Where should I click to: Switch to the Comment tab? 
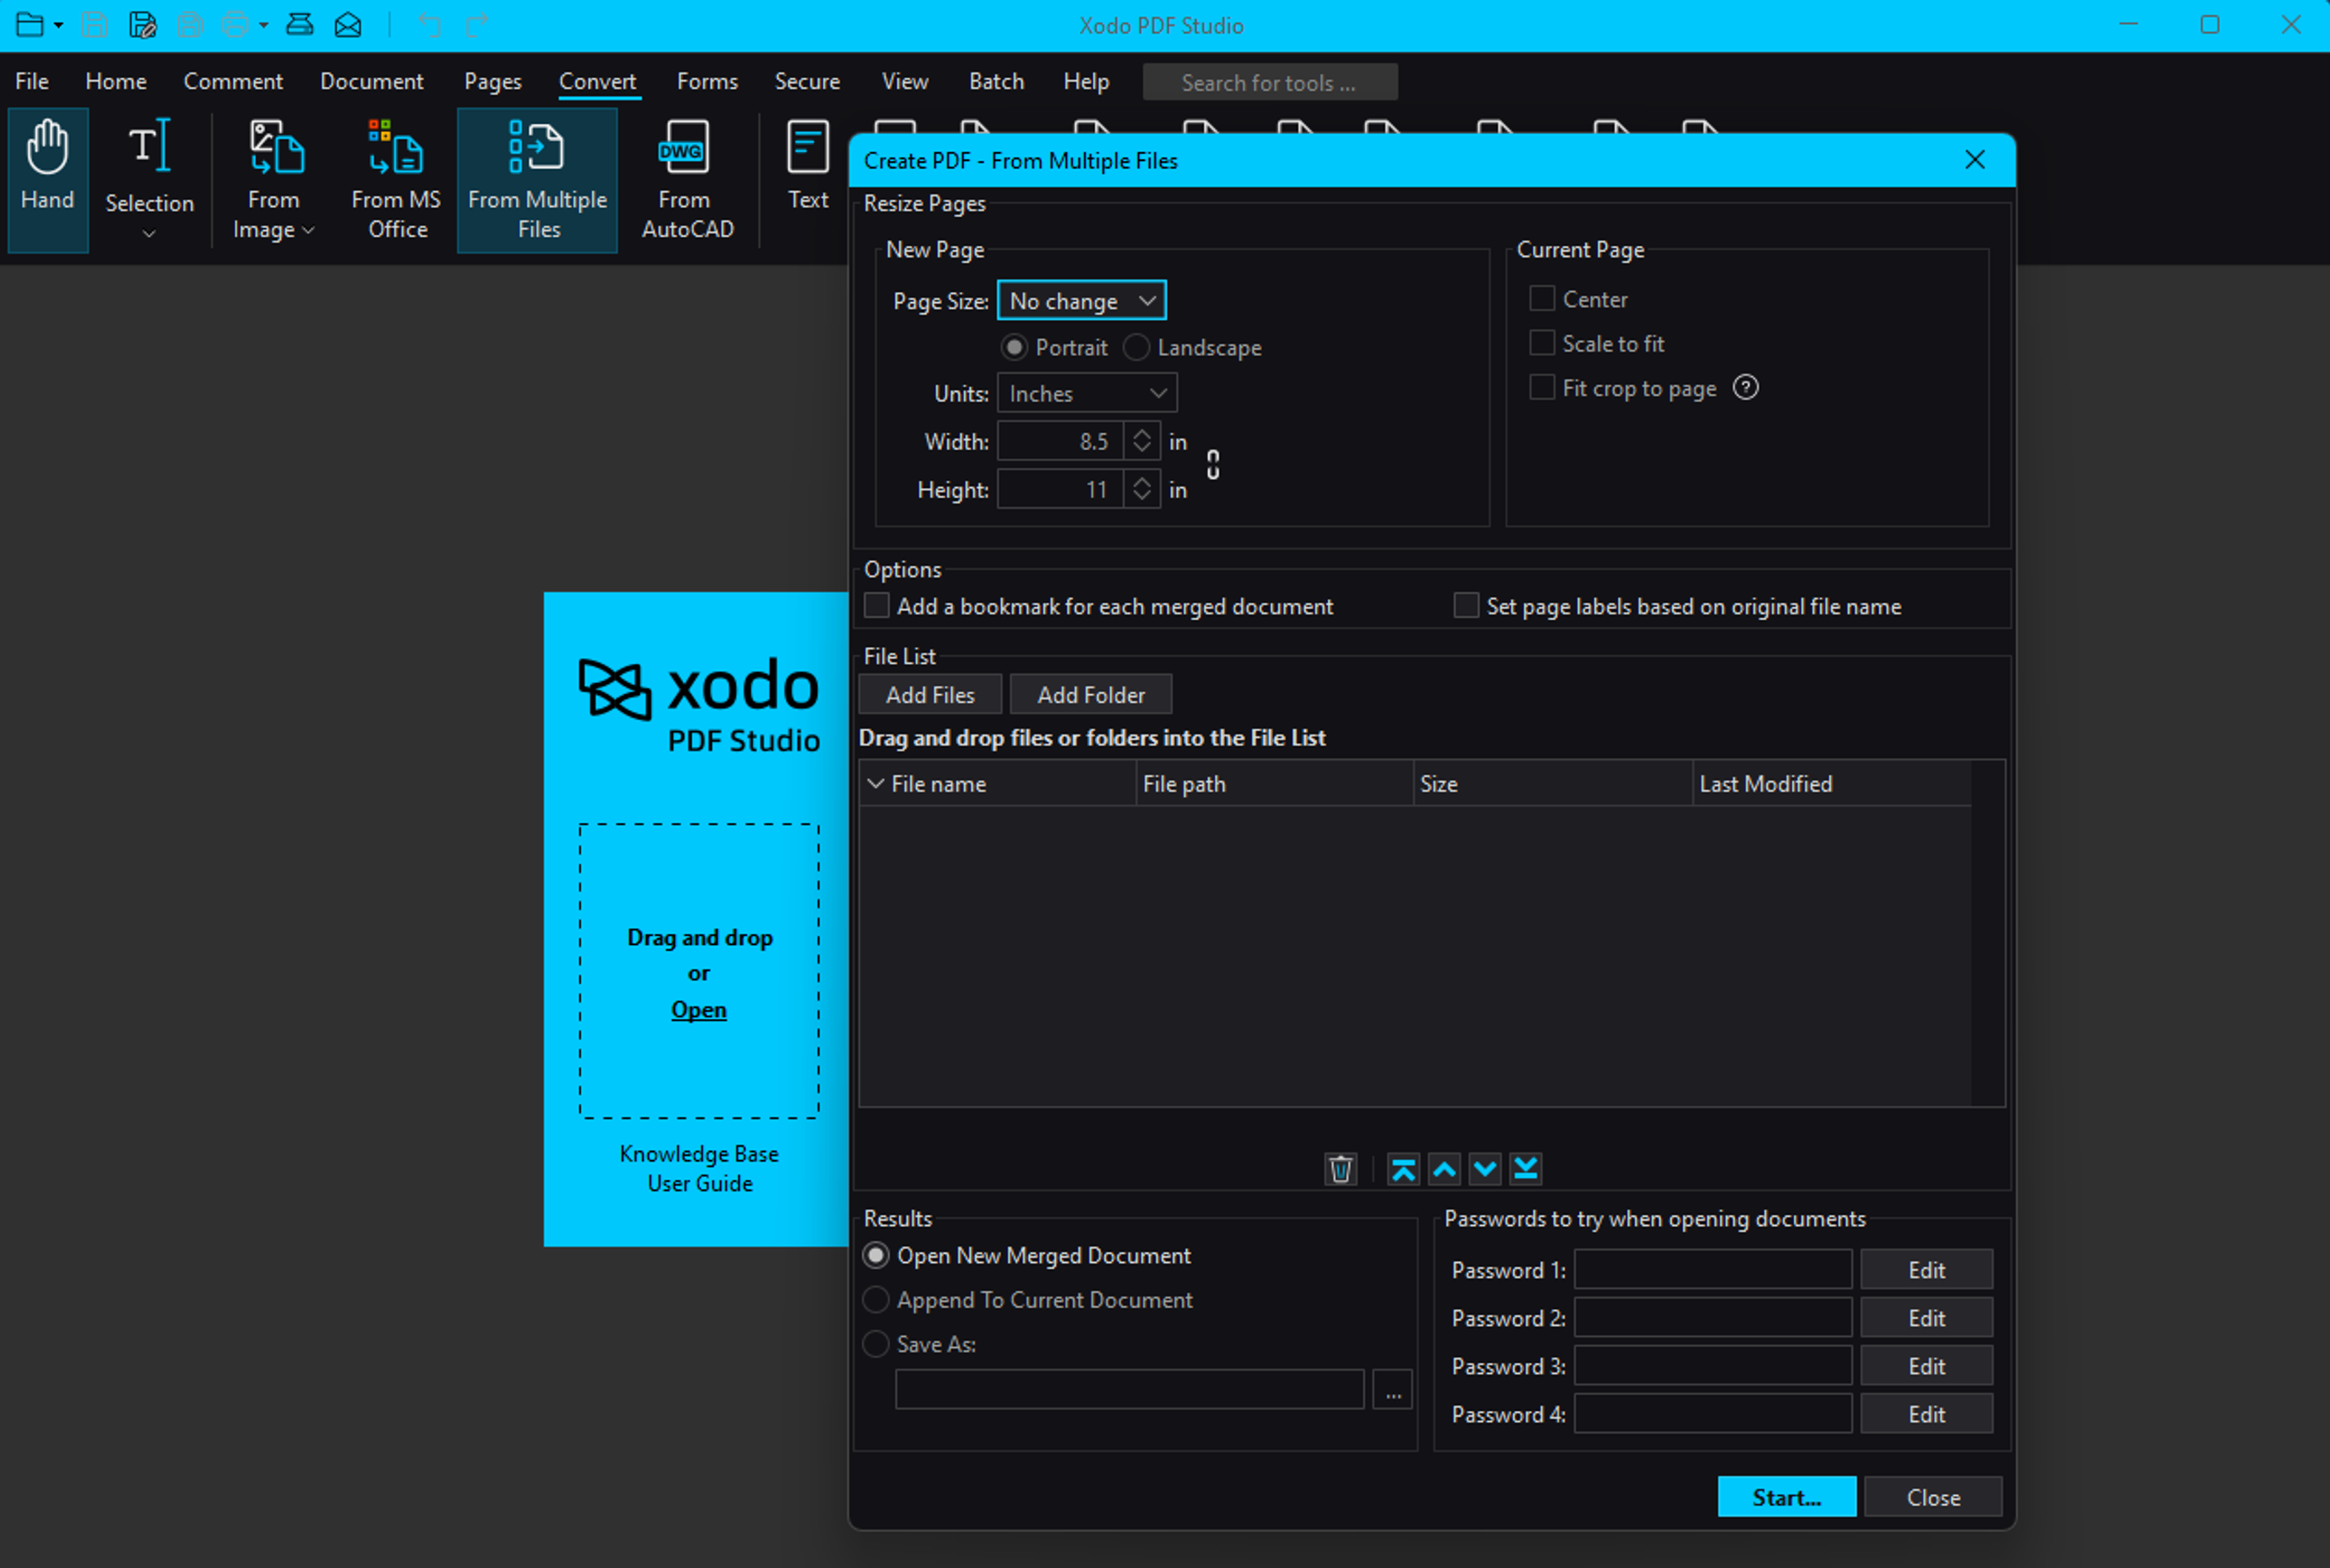pyautogui.click(x=233, y=81)
